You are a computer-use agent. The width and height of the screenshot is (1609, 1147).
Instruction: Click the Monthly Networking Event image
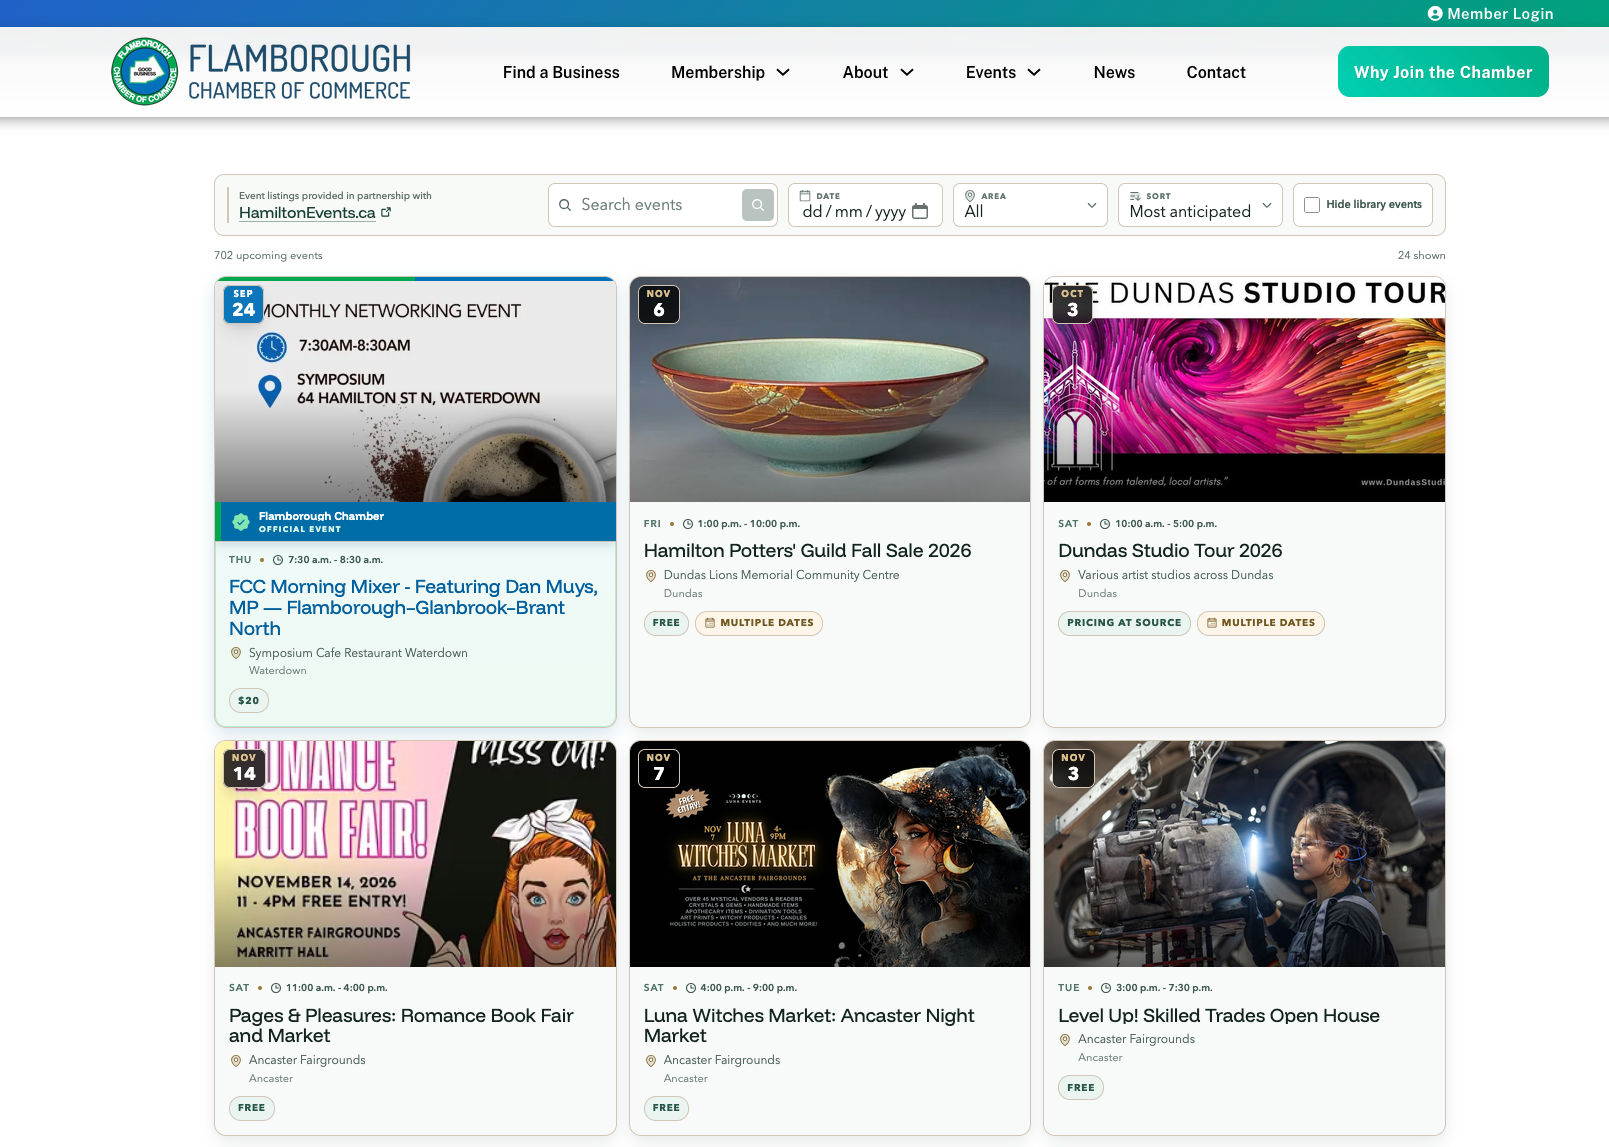pos(415,391)
